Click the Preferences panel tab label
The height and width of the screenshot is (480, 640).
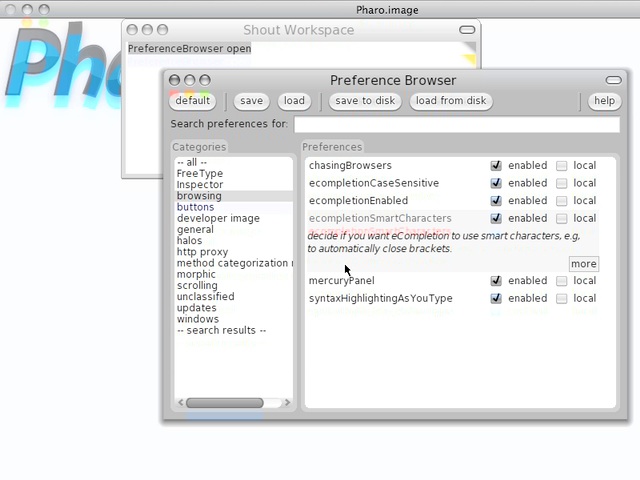coord(332,147)
